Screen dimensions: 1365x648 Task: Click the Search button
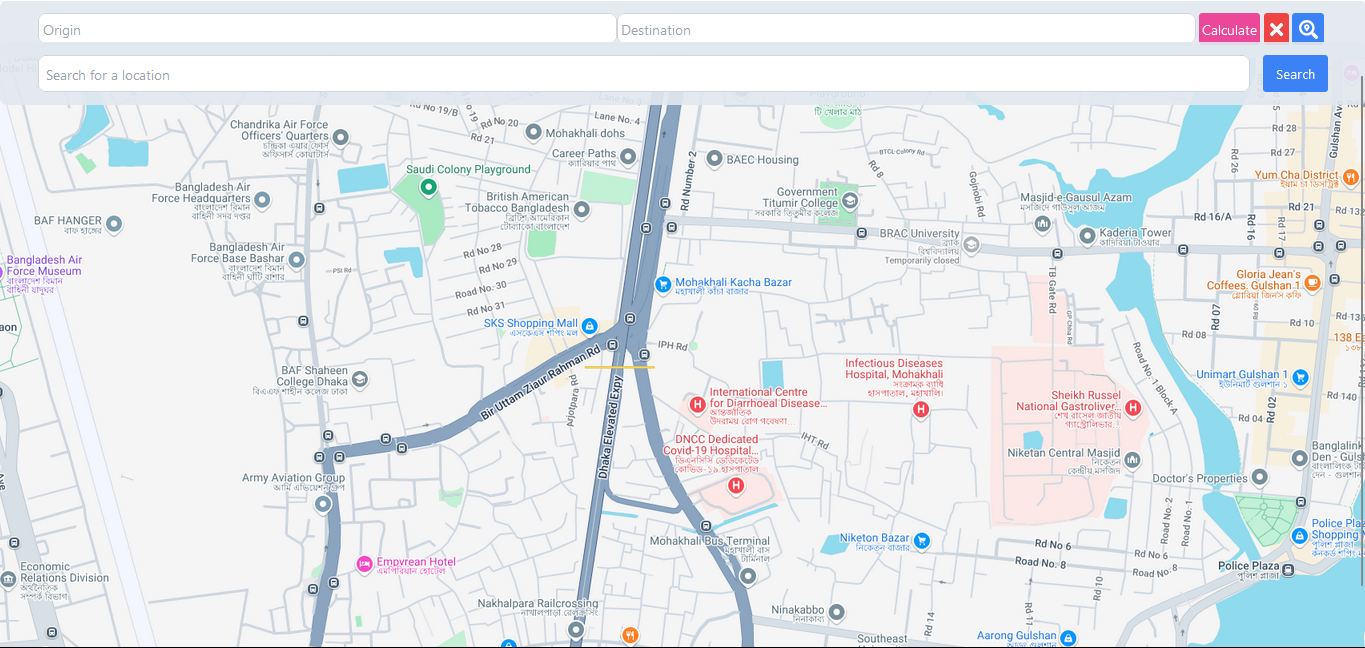click(x=1295, y=73)
